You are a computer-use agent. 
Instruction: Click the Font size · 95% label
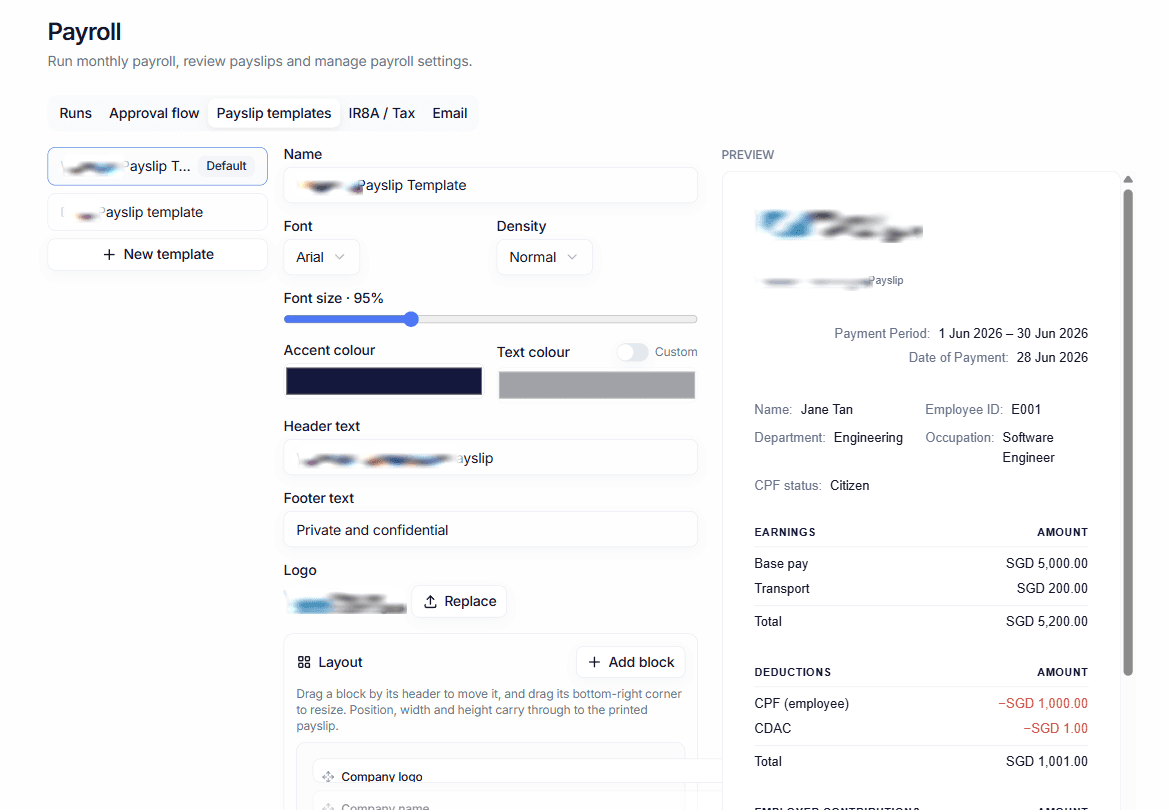tap(333, 298)
